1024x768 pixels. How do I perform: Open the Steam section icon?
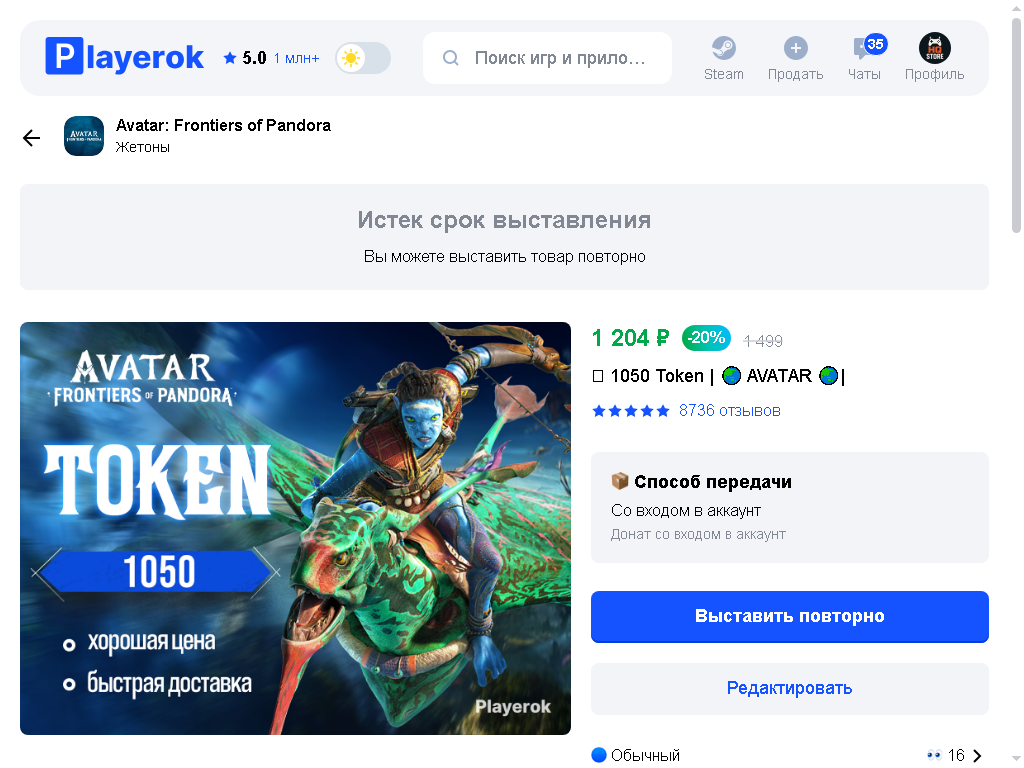(x=723, y=48)
